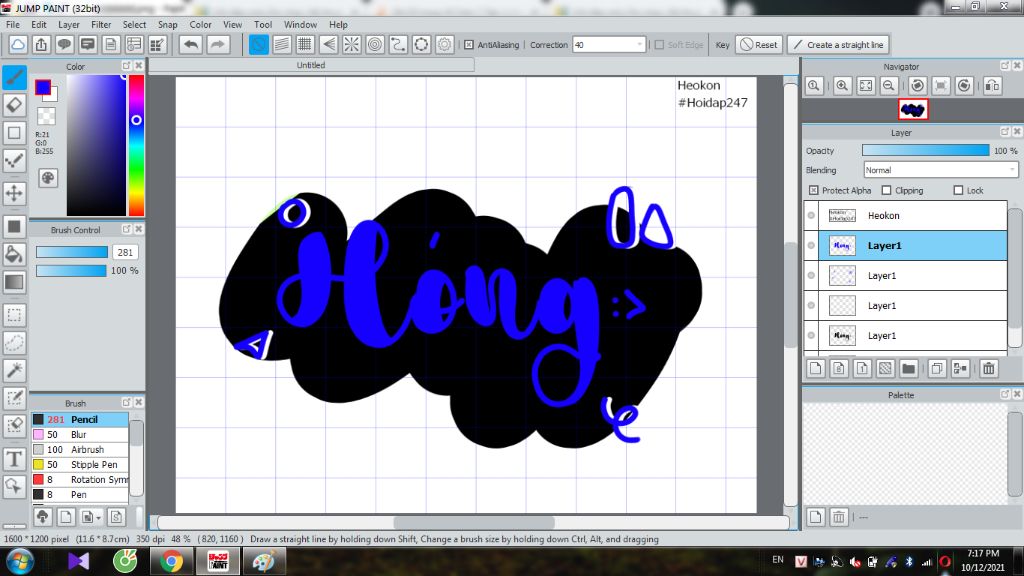Screen dimensions: 1024x576
Task: Select the Heokon layer row
Action: pos(906,216)
